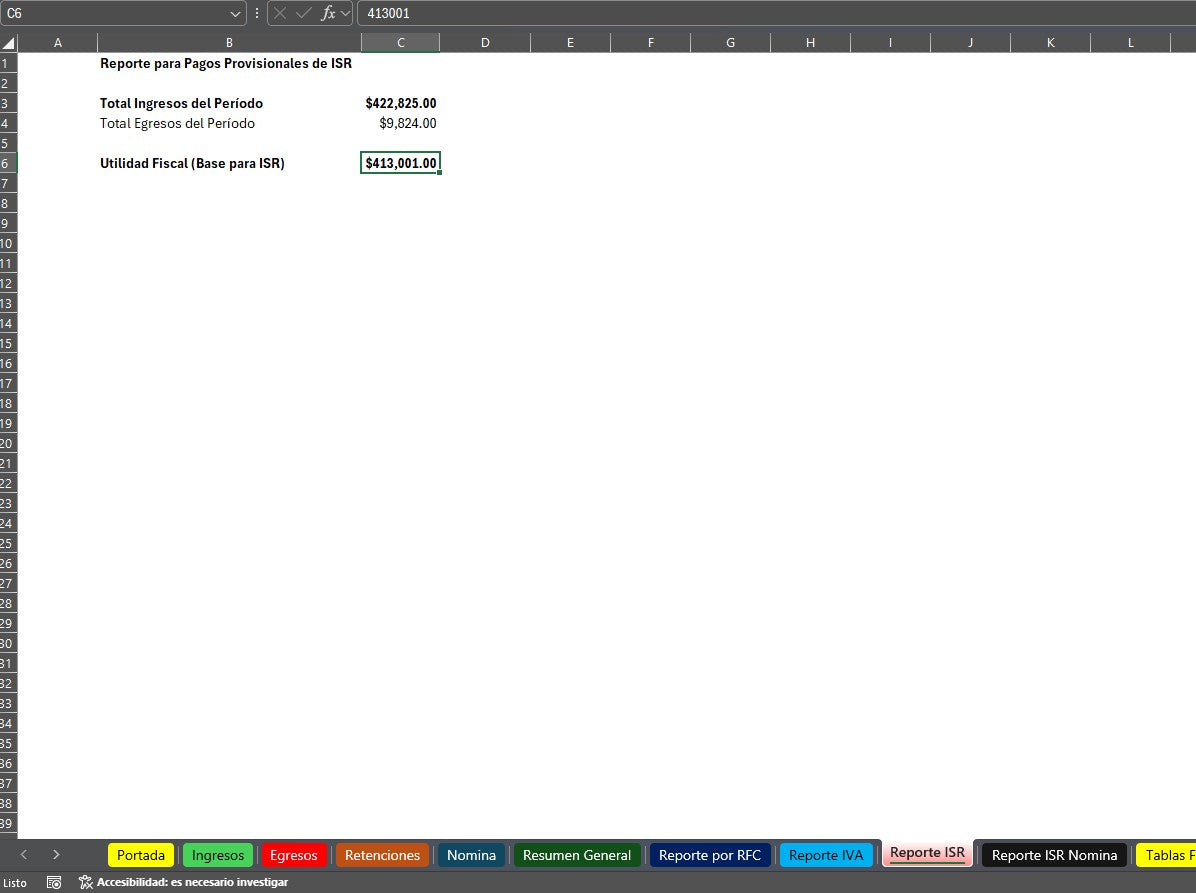Expand the formula bar options chevron

pos(346,14)
